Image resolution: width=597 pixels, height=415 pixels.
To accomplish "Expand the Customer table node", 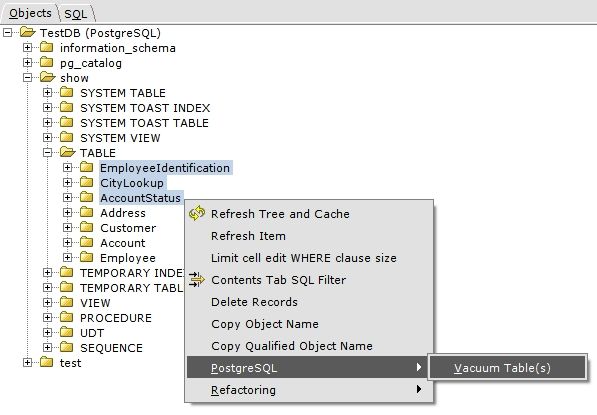I will (x=67, y=228).
